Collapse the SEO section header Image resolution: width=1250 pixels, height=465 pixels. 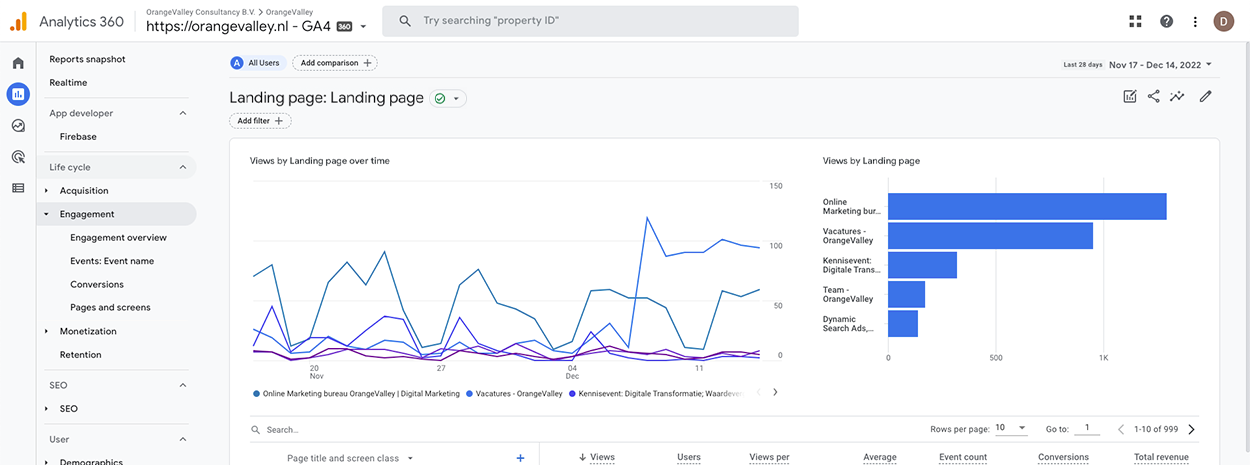[x=183, y=385]
